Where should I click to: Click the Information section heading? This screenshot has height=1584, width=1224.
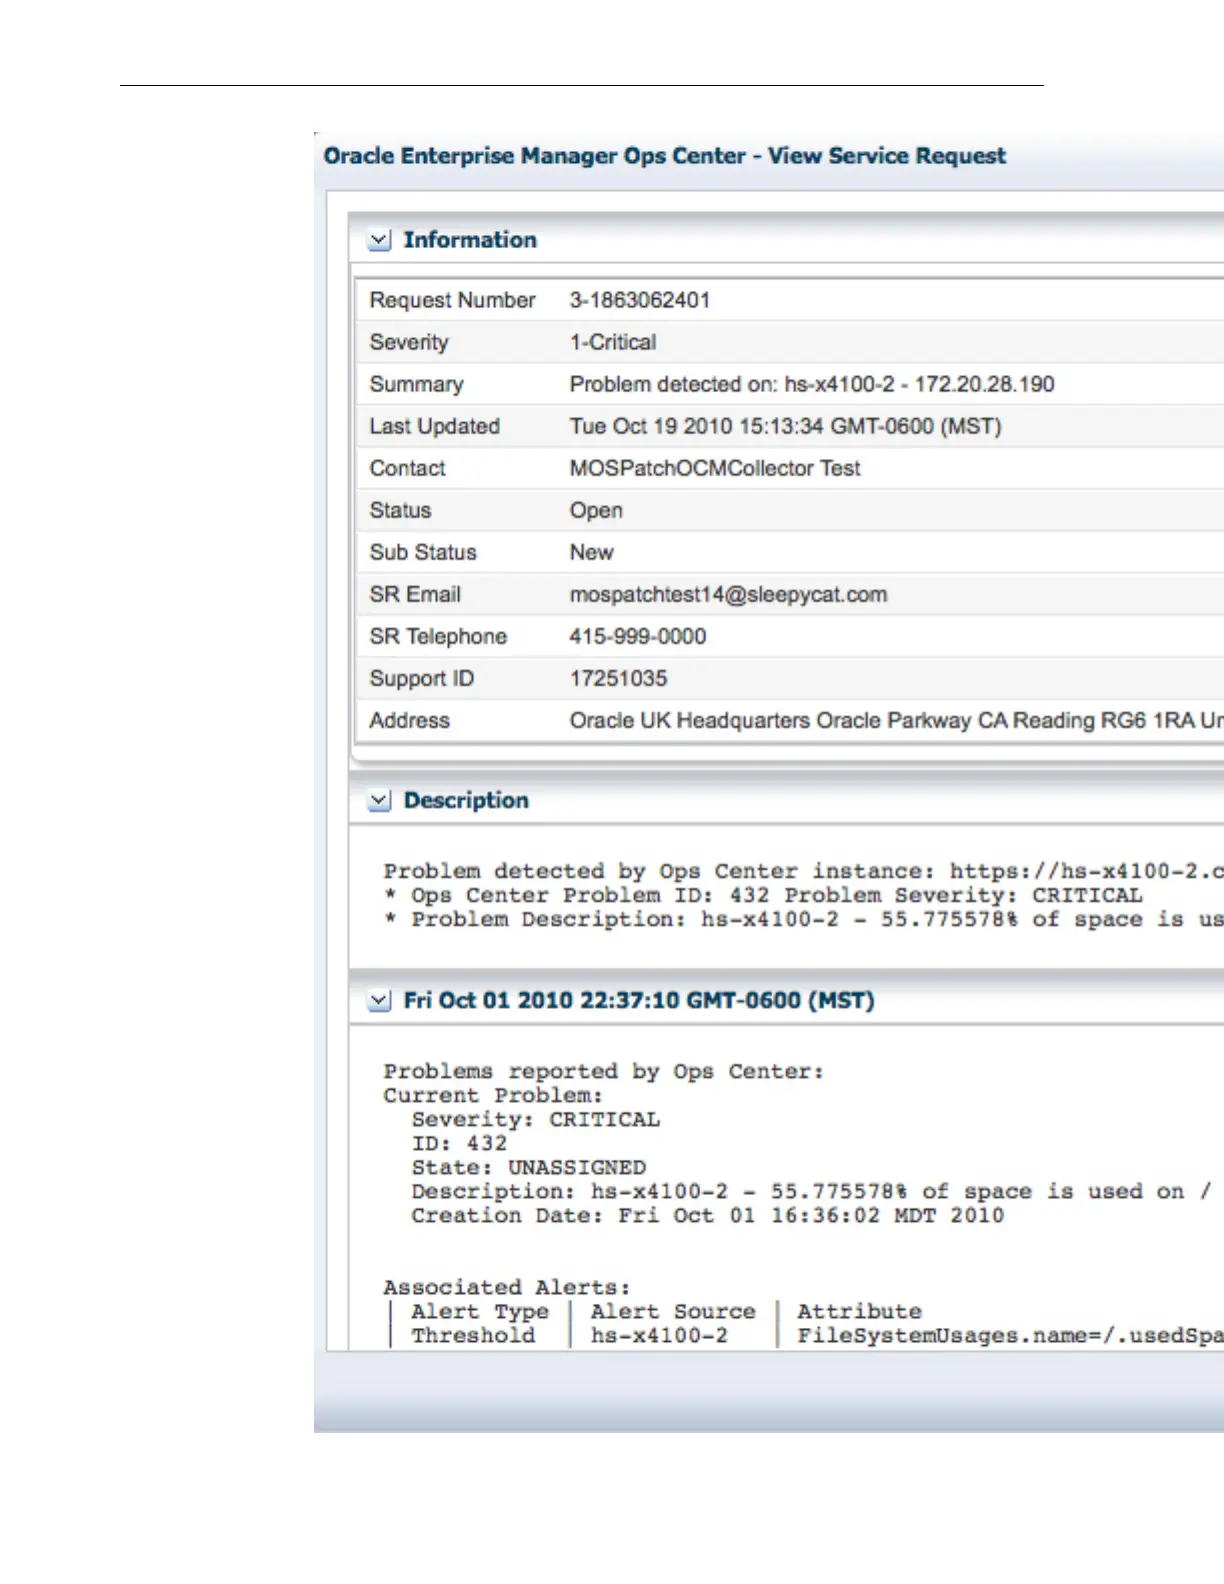[470, 240]
